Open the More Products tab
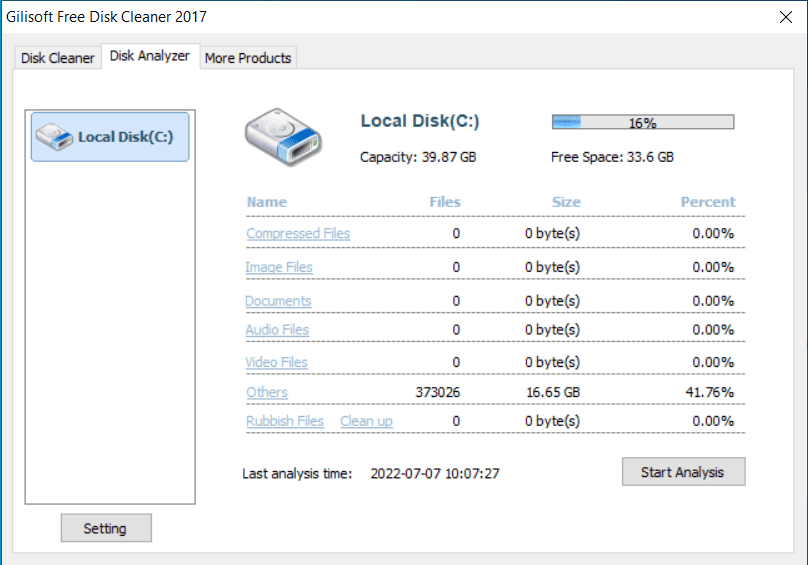This screenshot has width=808, height=565. (x=248, y=58)
